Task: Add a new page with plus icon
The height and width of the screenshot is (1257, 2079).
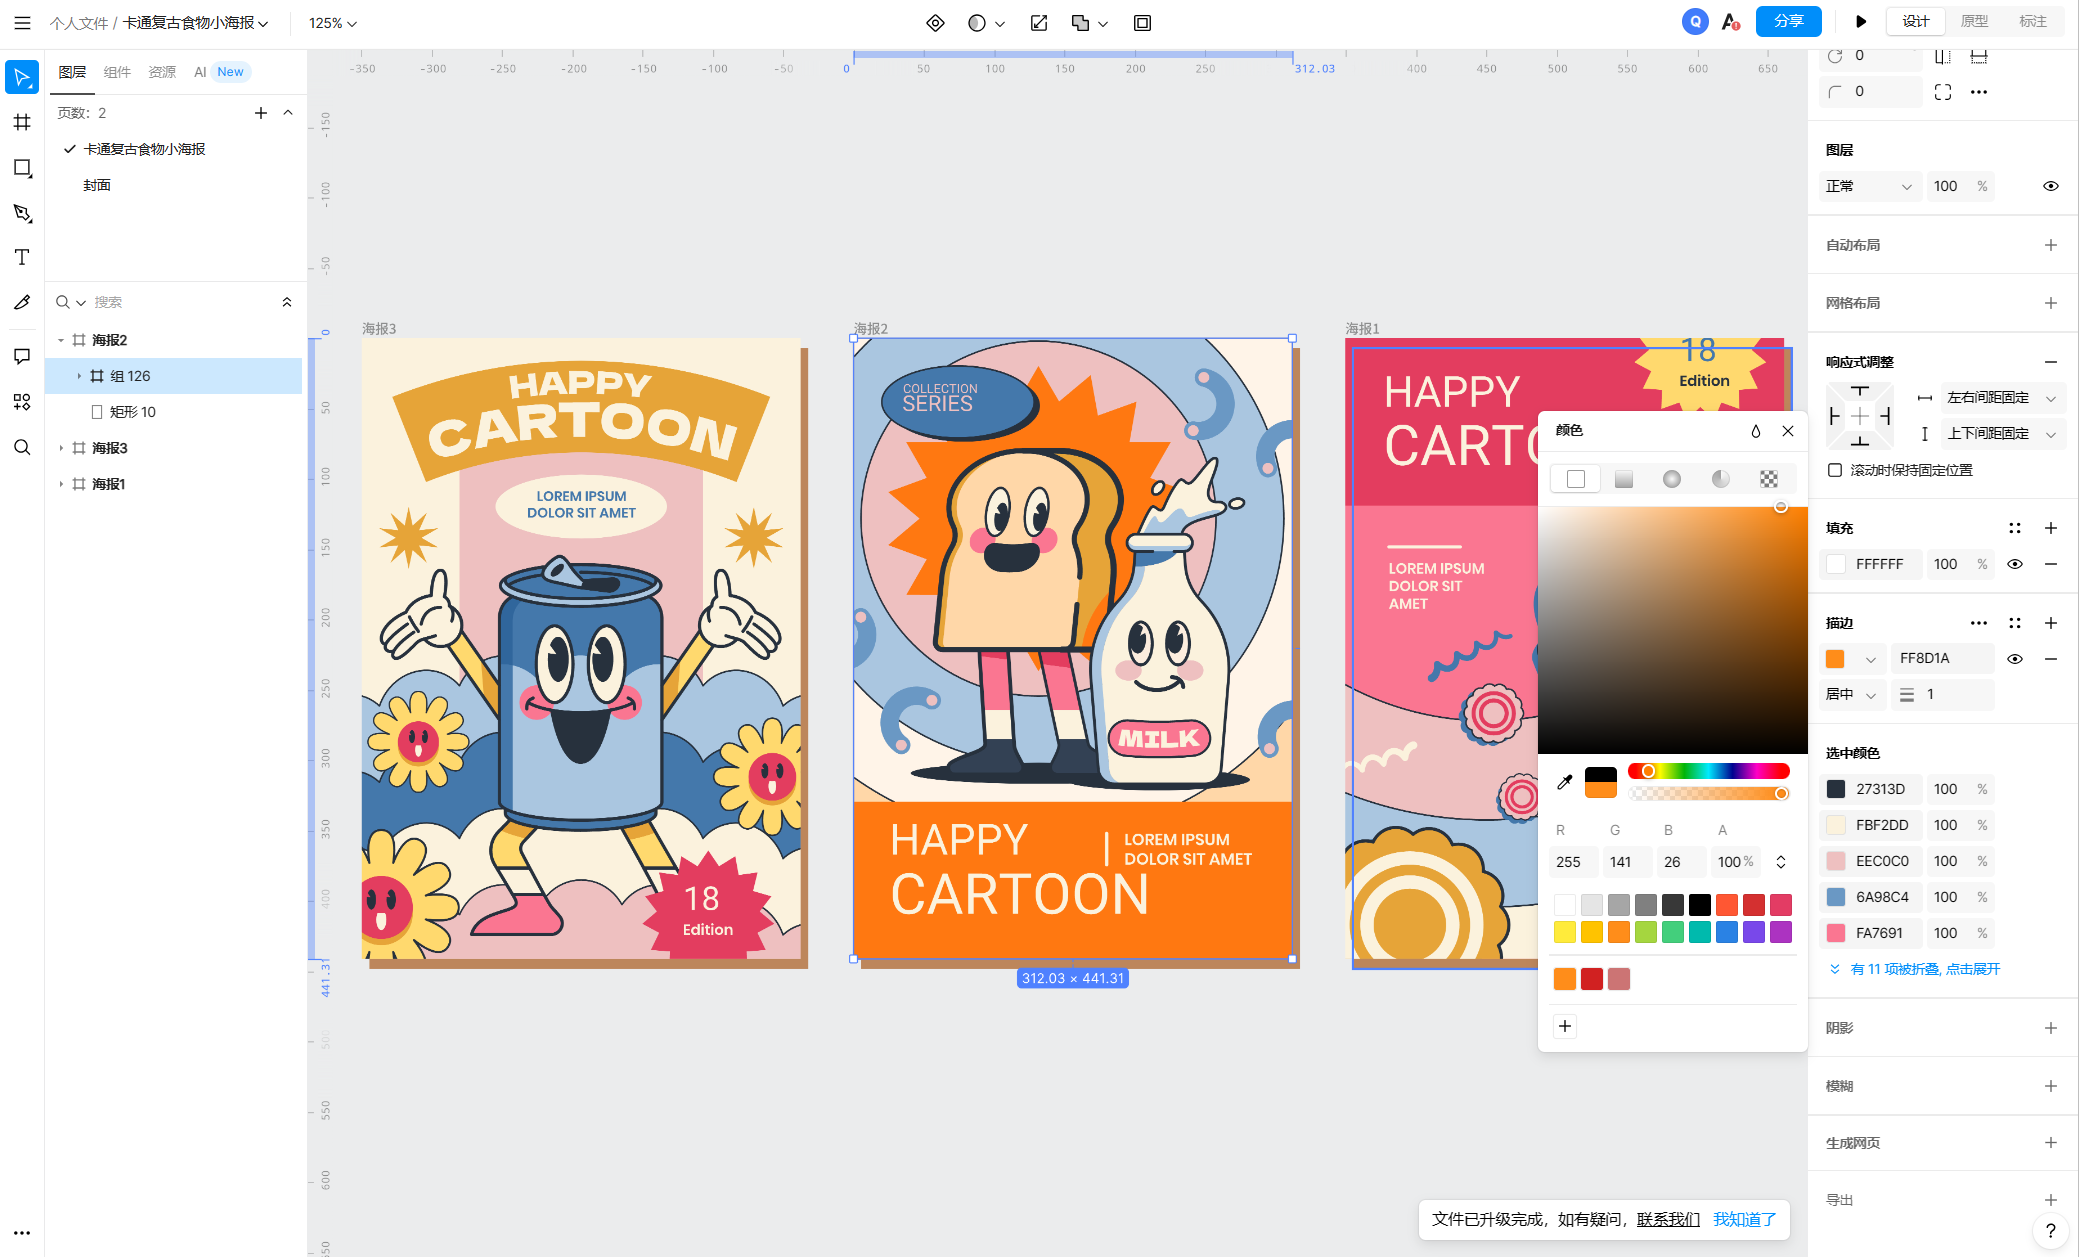Action: 261,113
